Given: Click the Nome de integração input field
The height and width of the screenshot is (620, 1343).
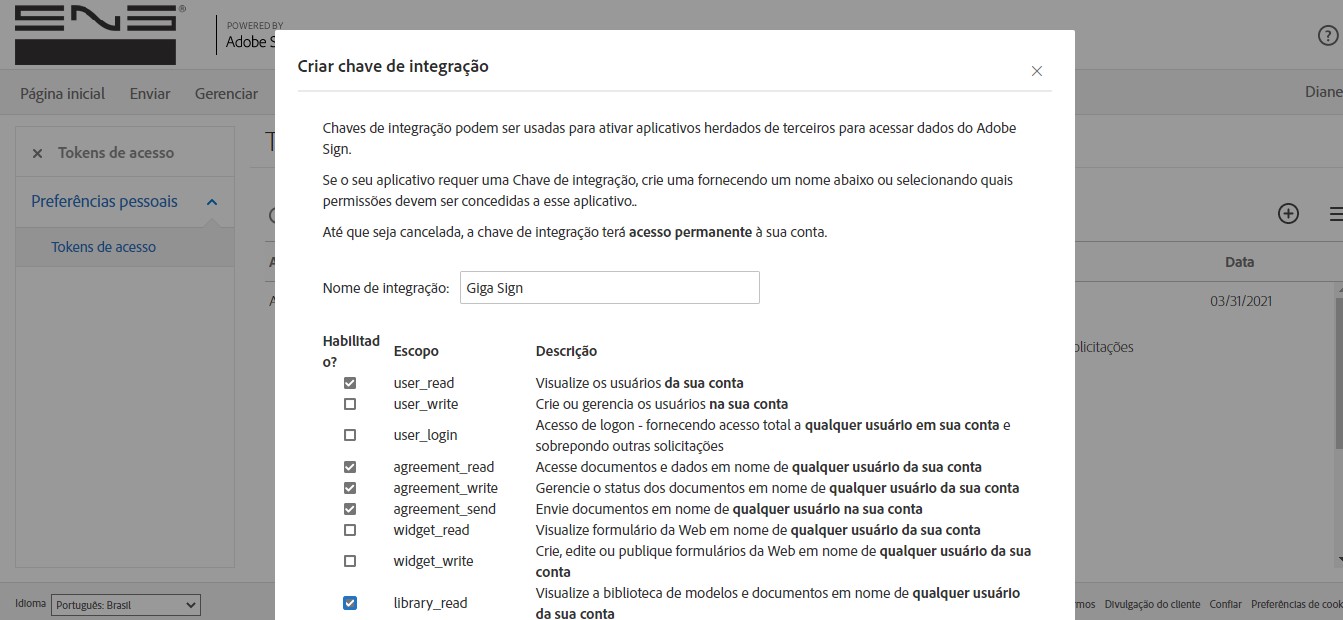Looking at the screenshot, I should coord(610,288).
